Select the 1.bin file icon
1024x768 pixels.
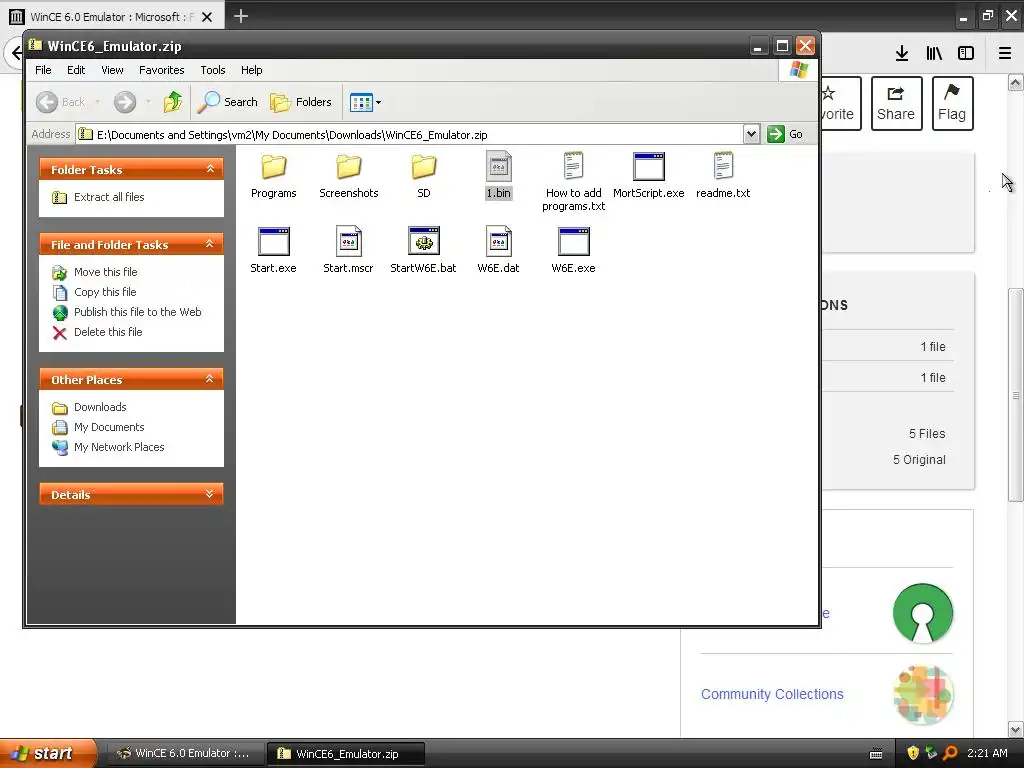[x=498, y=167]
